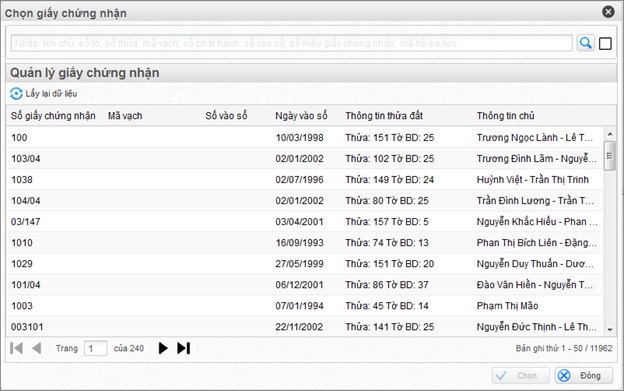Click owner Trương Ngọc Lành

pyautogui.click(x=517, y=138)
